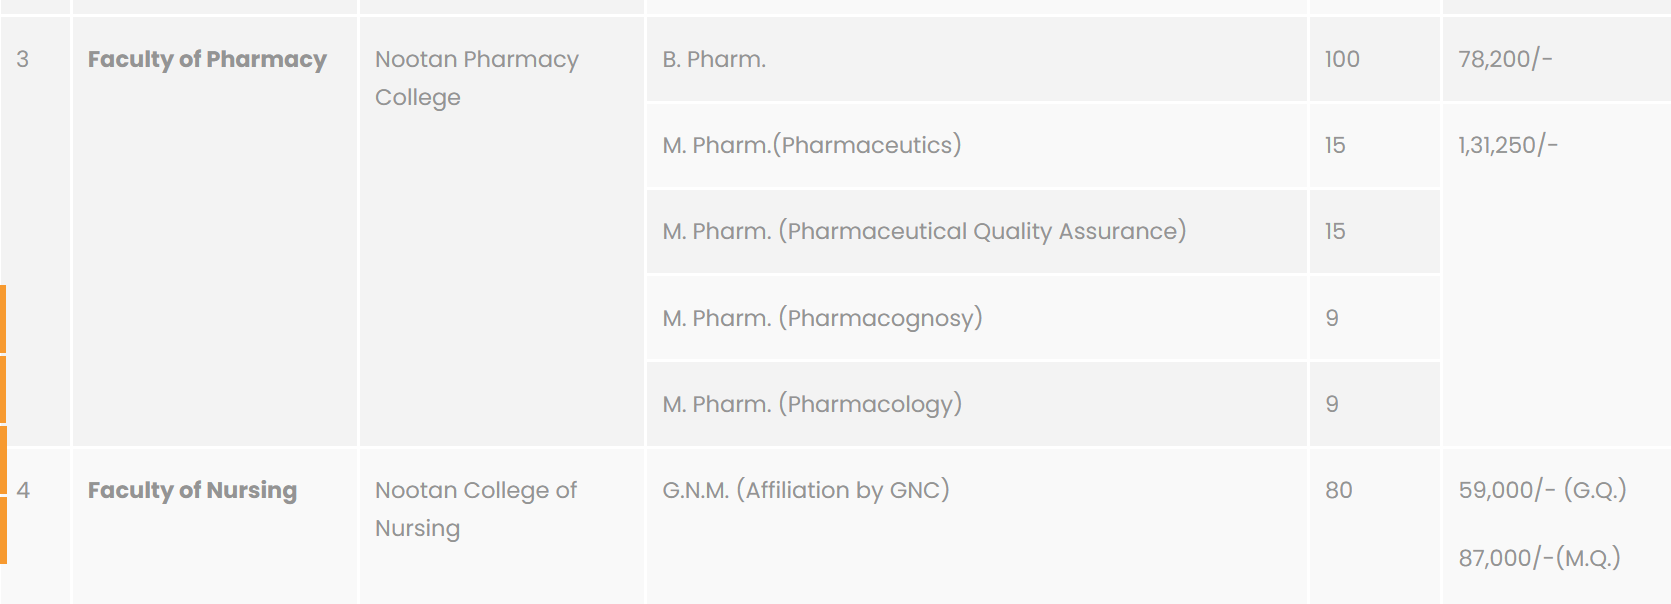Select the 87,000/-(M.Q.) fee
Screen dimensions: 1671x604
point(1539,559)
